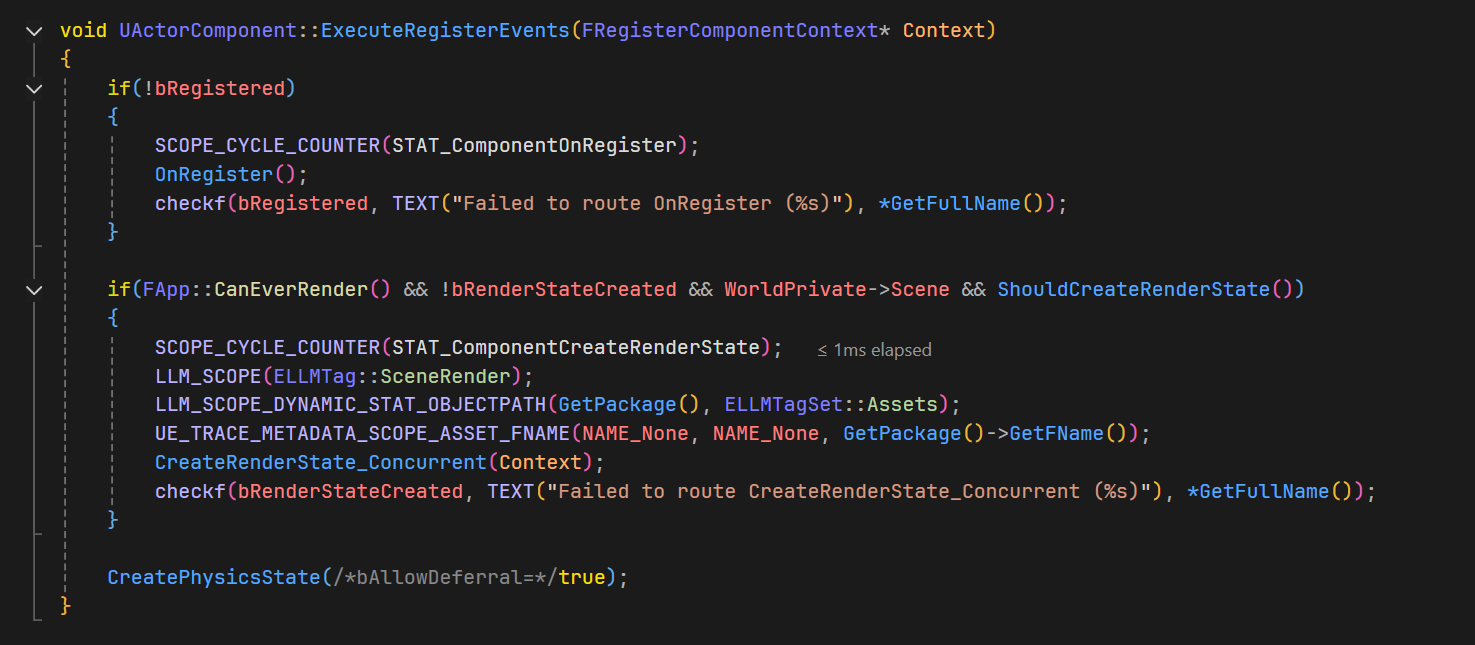The width and height of the screenshot is (1475, 645).
Task: Fold the FApp::CanEverRender if block
Action: 35,290
